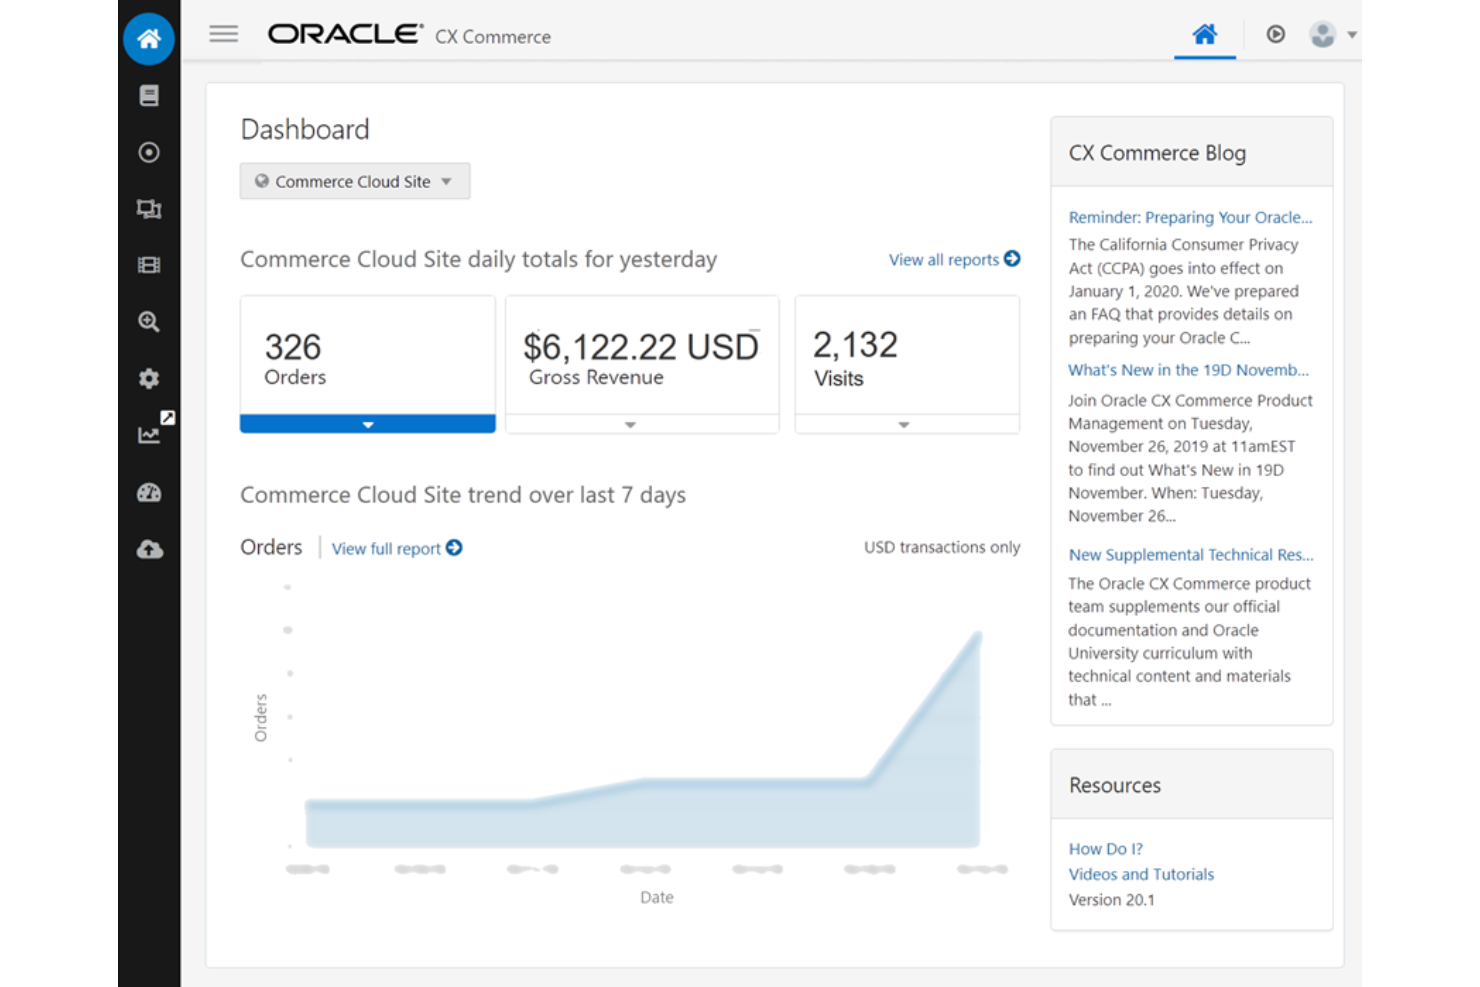
Task: Open the cloud upload Publishing icon
Action: [149, 549]
